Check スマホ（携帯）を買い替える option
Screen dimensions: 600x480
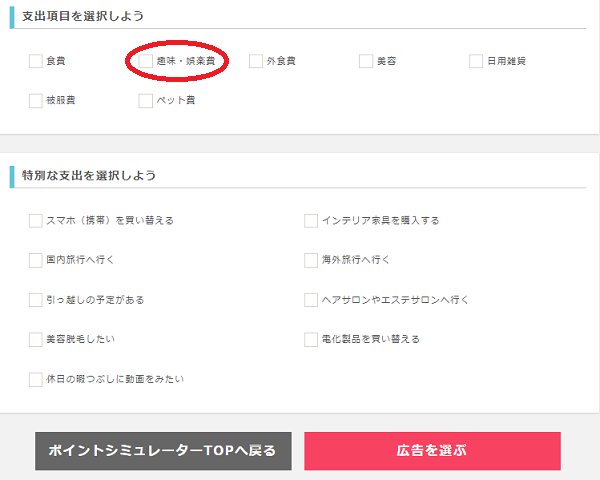[36, 220]
